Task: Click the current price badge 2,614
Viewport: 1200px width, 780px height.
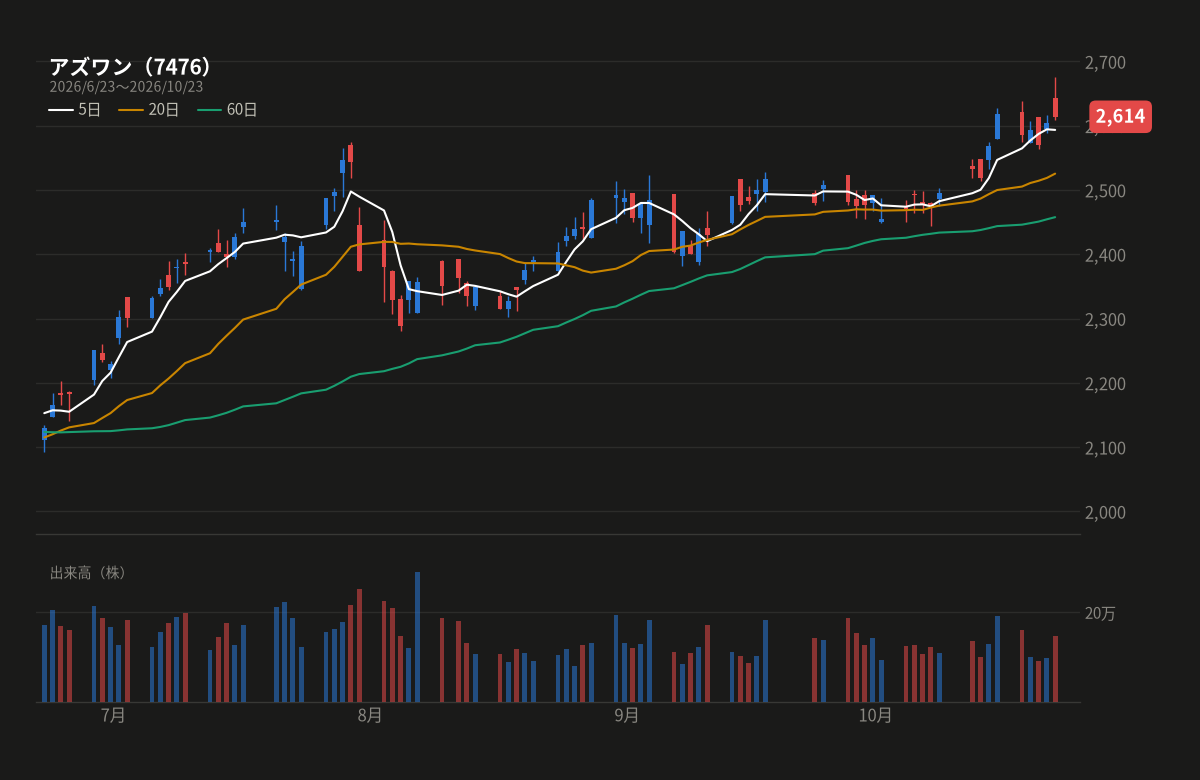Action: (1120, 116)
